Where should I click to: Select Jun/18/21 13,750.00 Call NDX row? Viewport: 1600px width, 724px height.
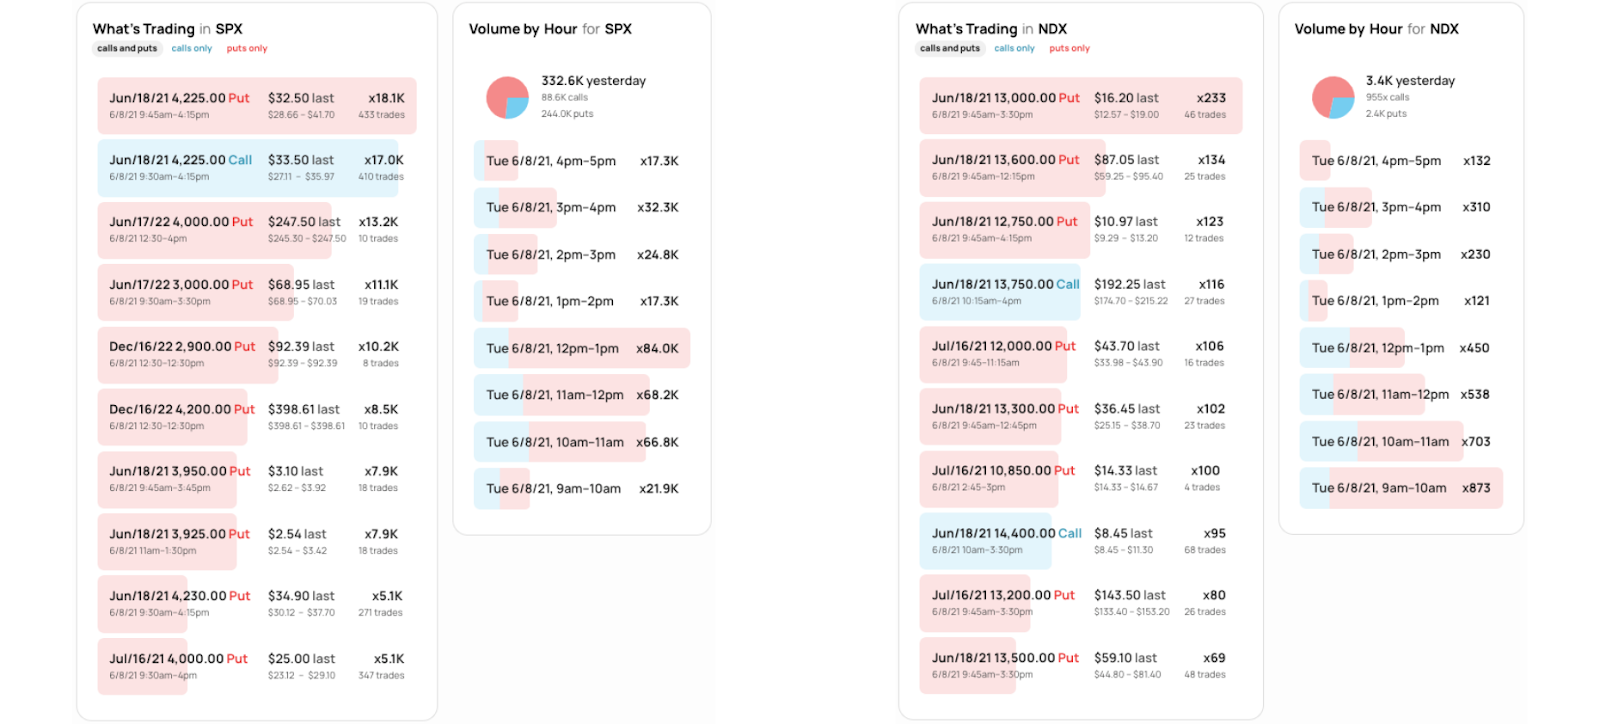point(1080,291)
